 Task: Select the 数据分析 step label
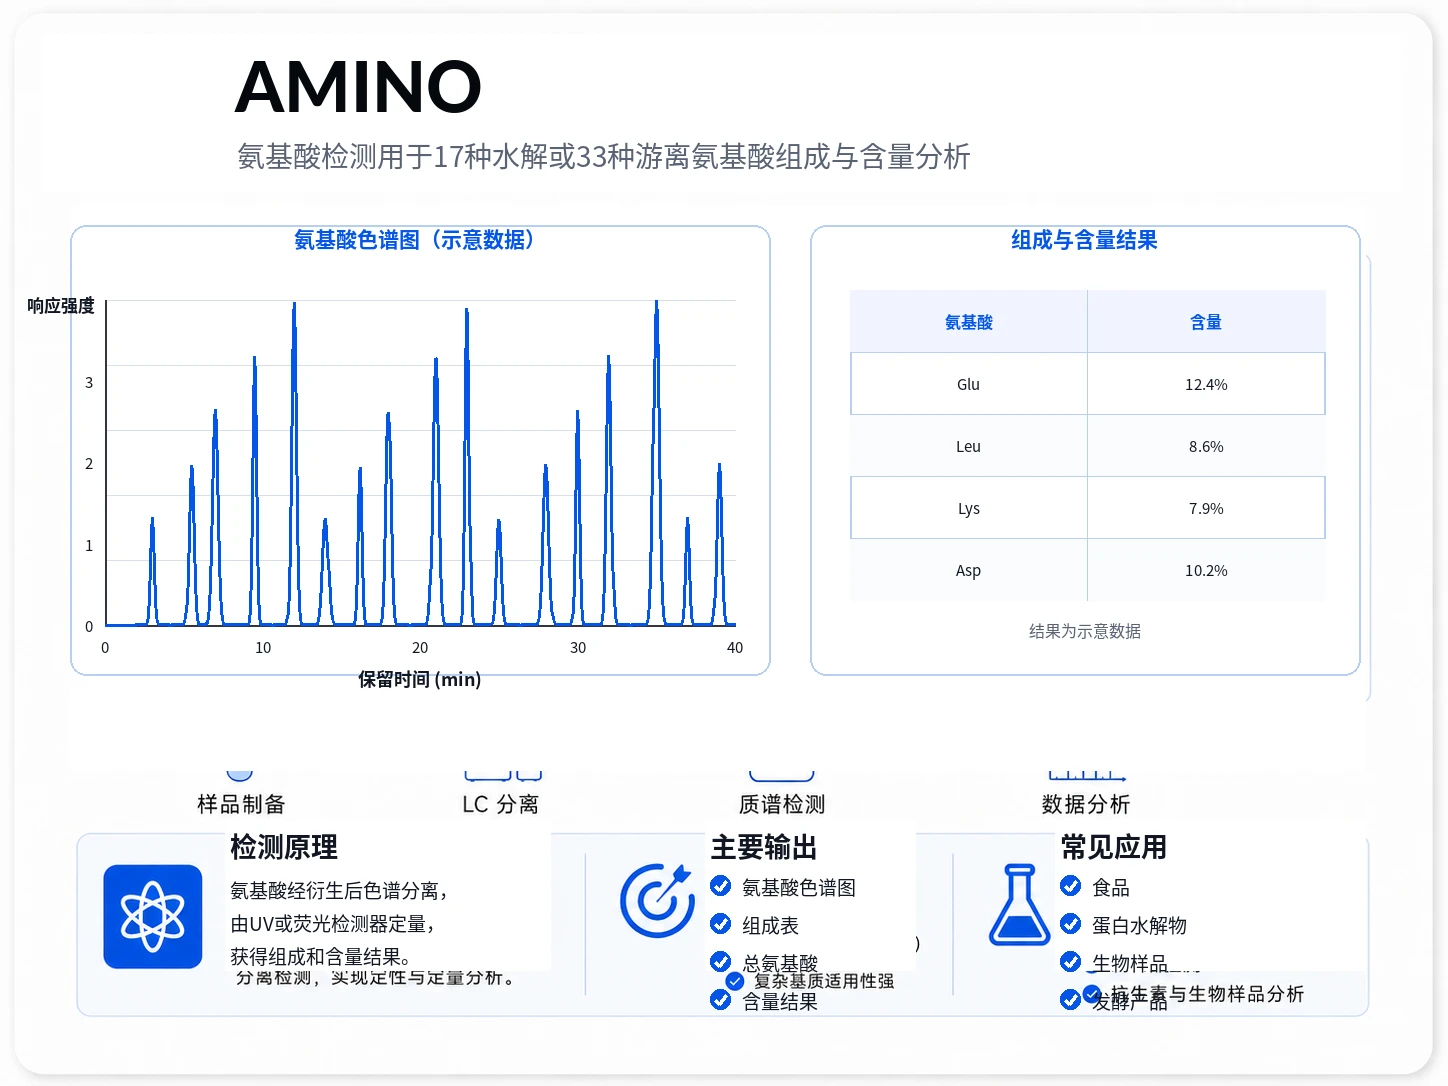[x=1086, y=804]
